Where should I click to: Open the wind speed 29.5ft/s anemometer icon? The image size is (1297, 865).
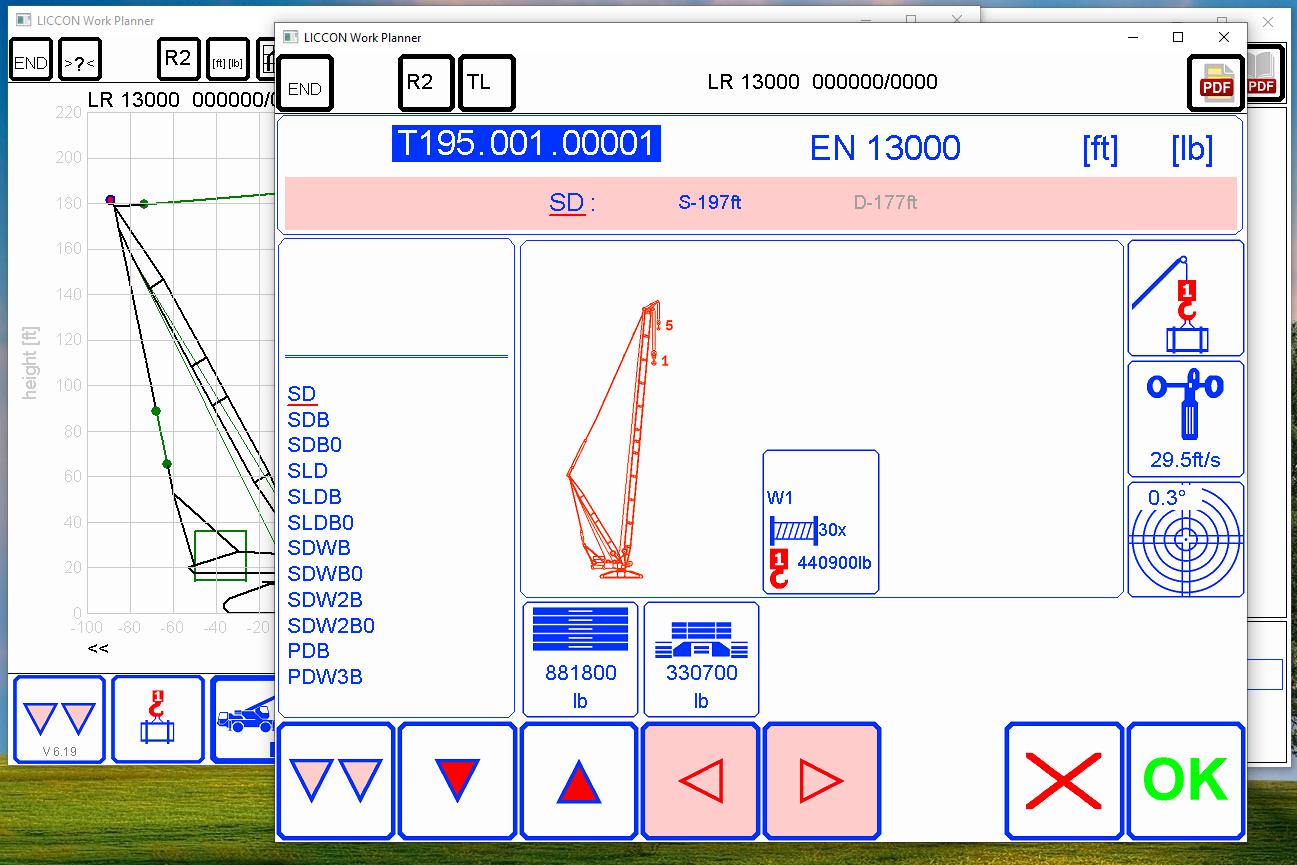(1186, 419)
